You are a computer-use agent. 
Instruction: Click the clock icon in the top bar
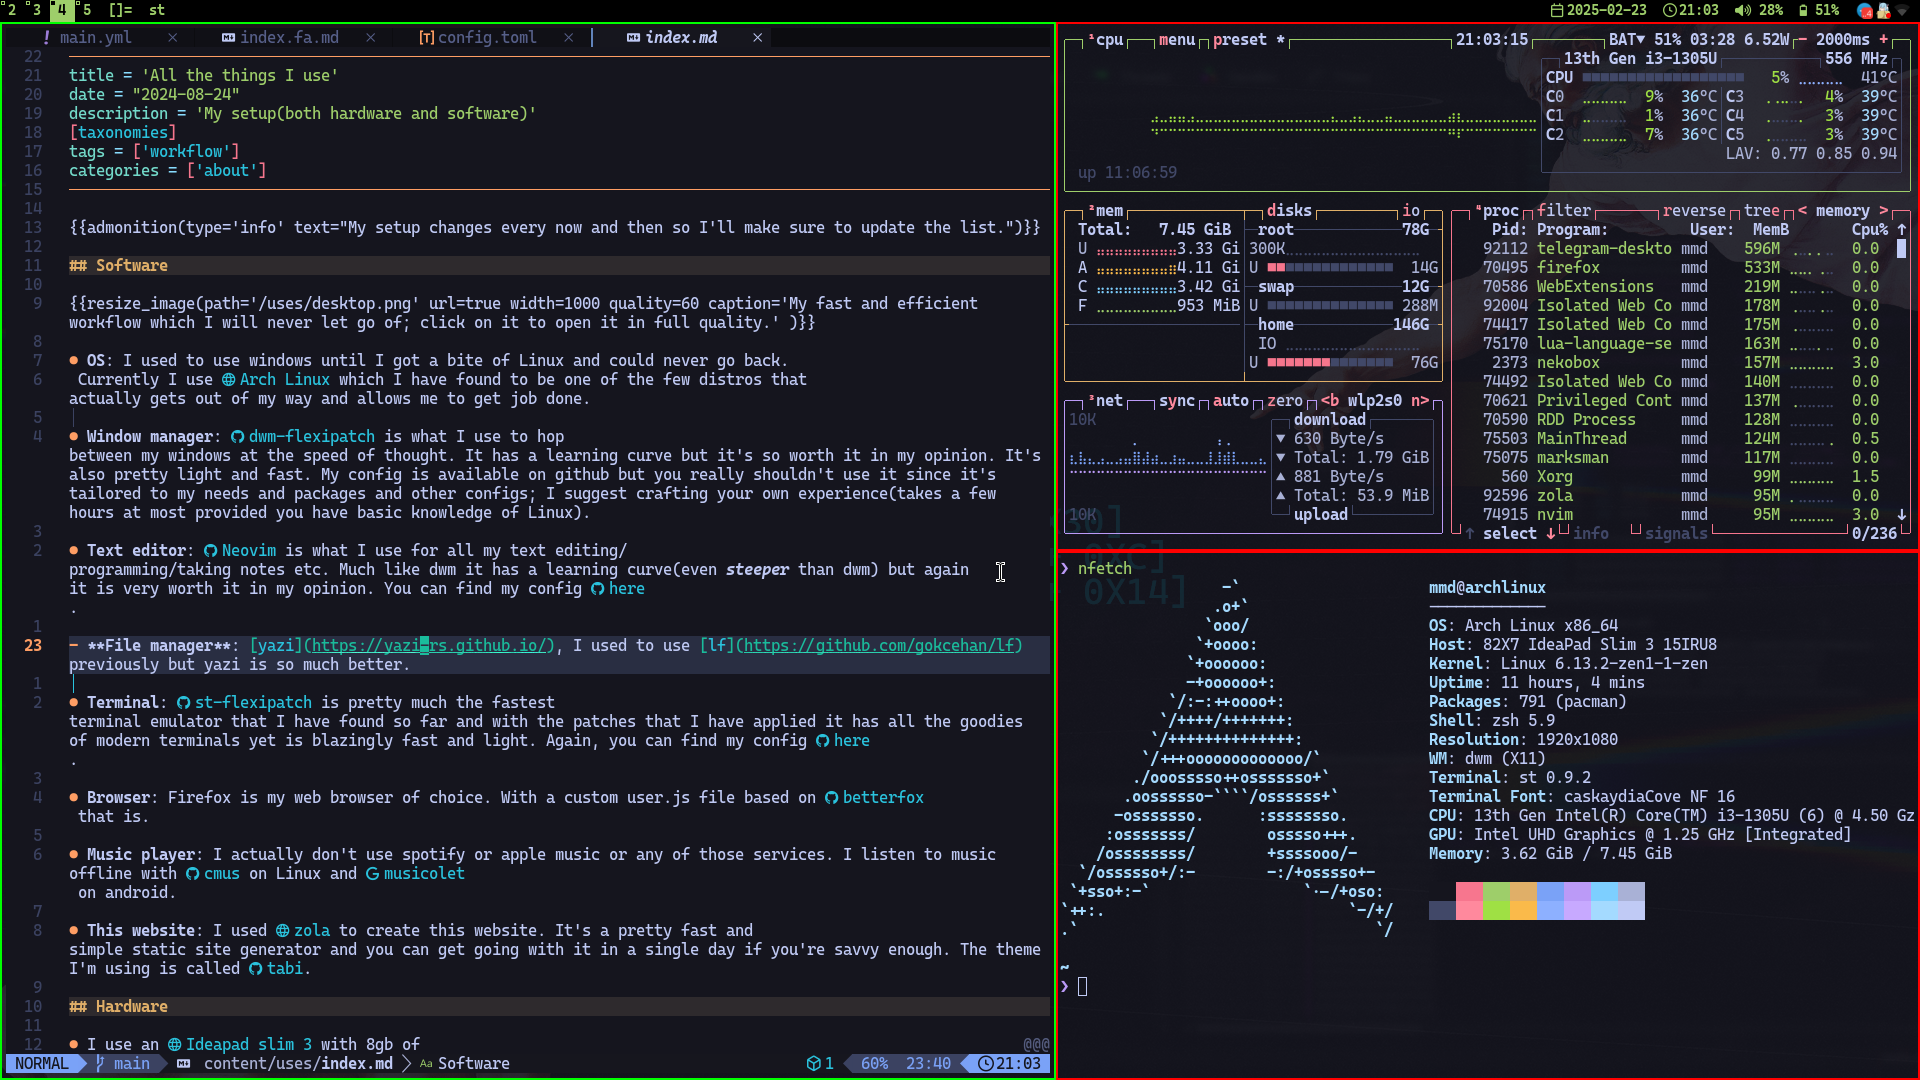coord(1670,10)
